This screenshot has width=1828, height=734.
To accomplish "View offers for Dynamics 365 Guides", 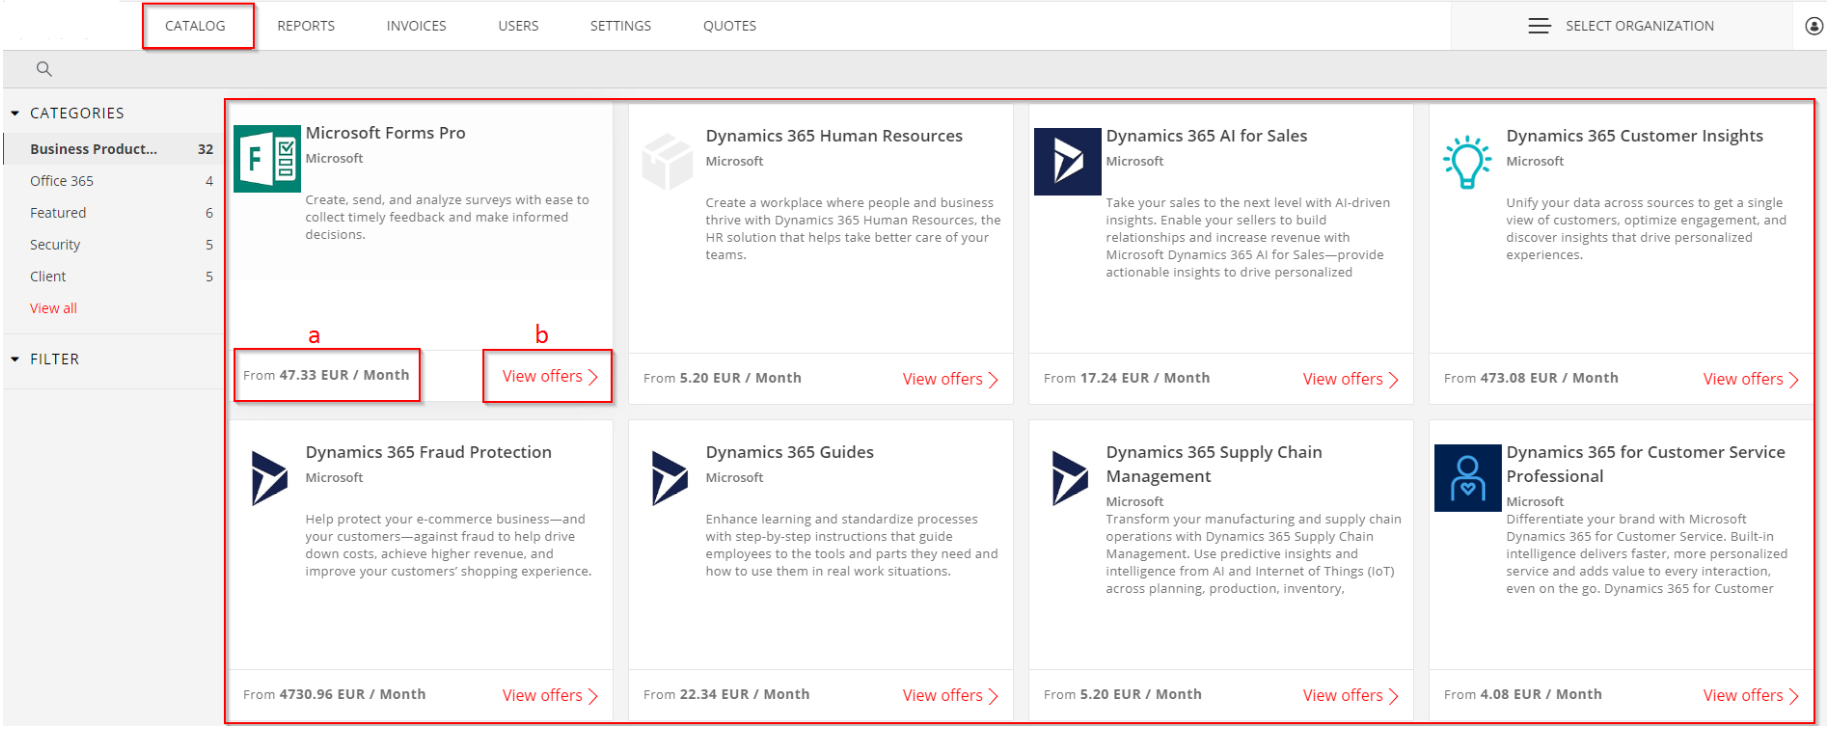I will point(950,695).
